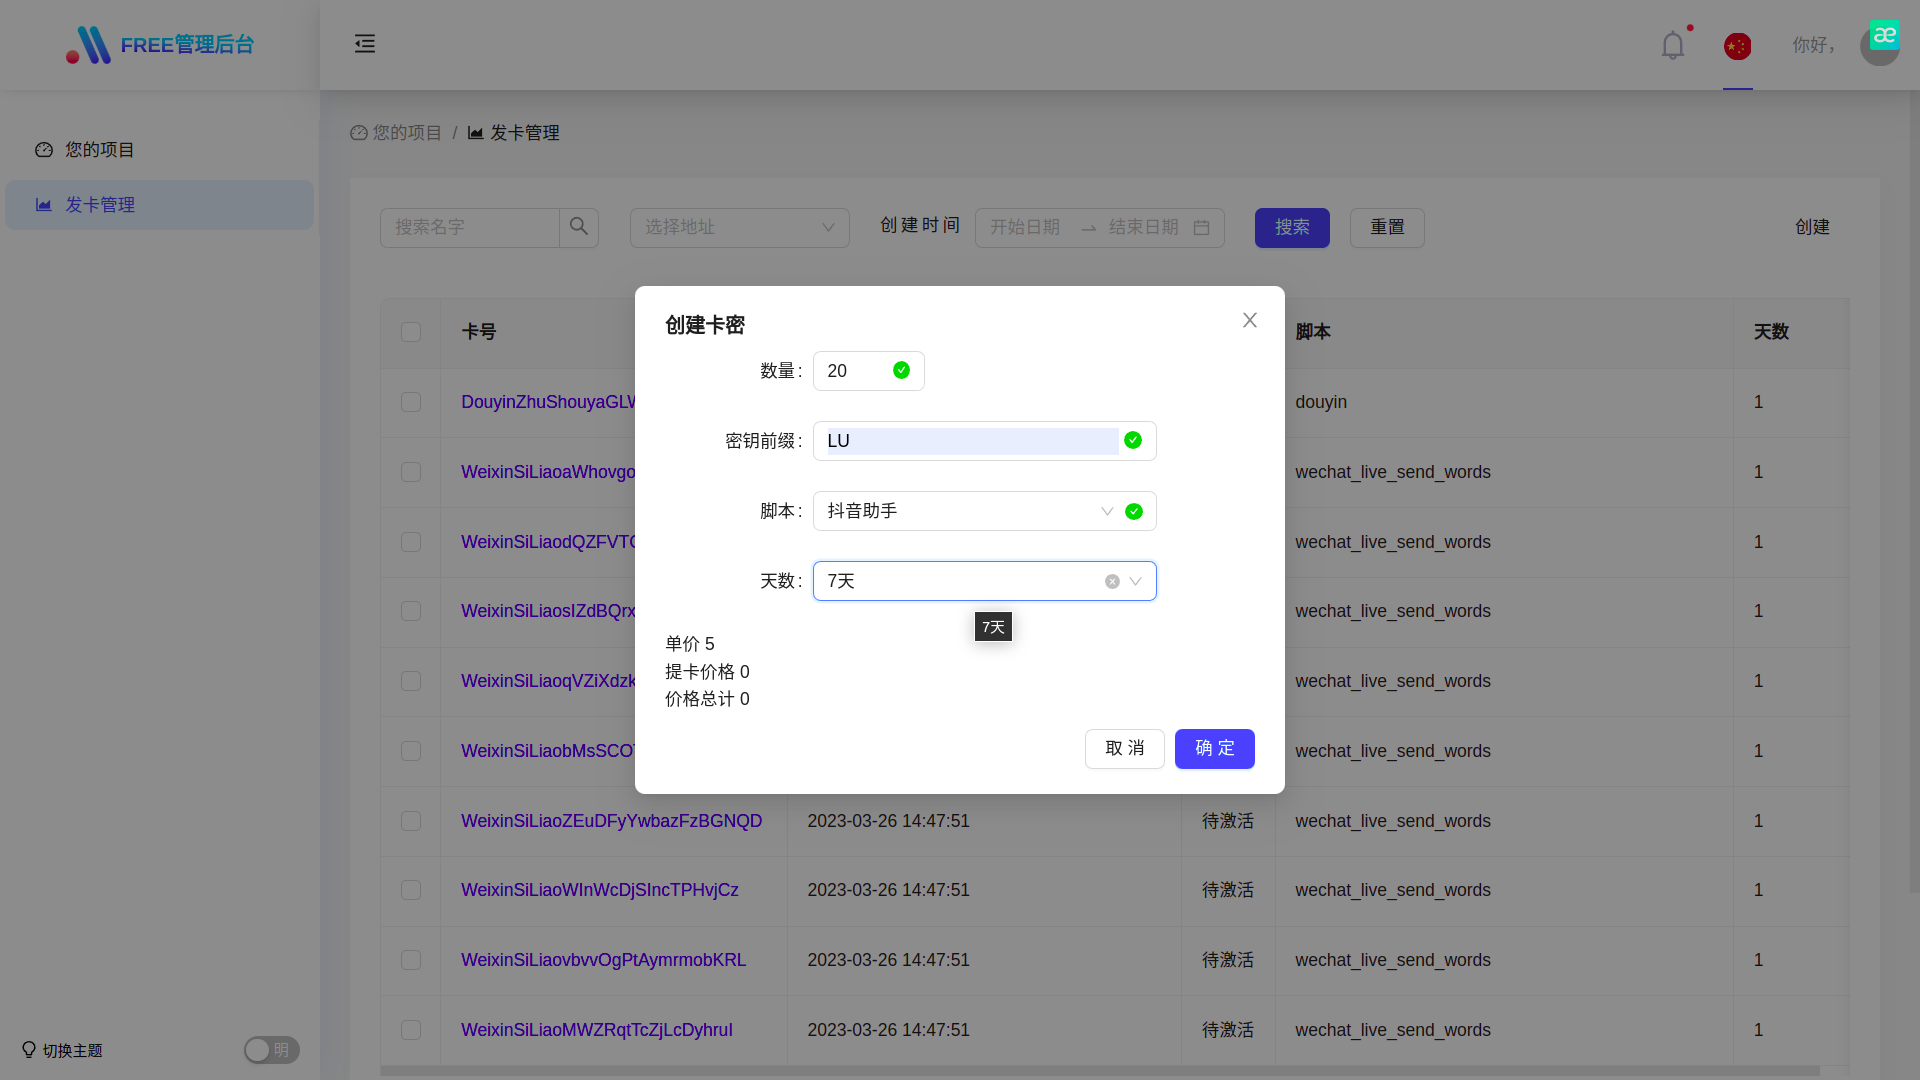Click the 单价 5 text

pyautogui.click(x=690, y=644)
